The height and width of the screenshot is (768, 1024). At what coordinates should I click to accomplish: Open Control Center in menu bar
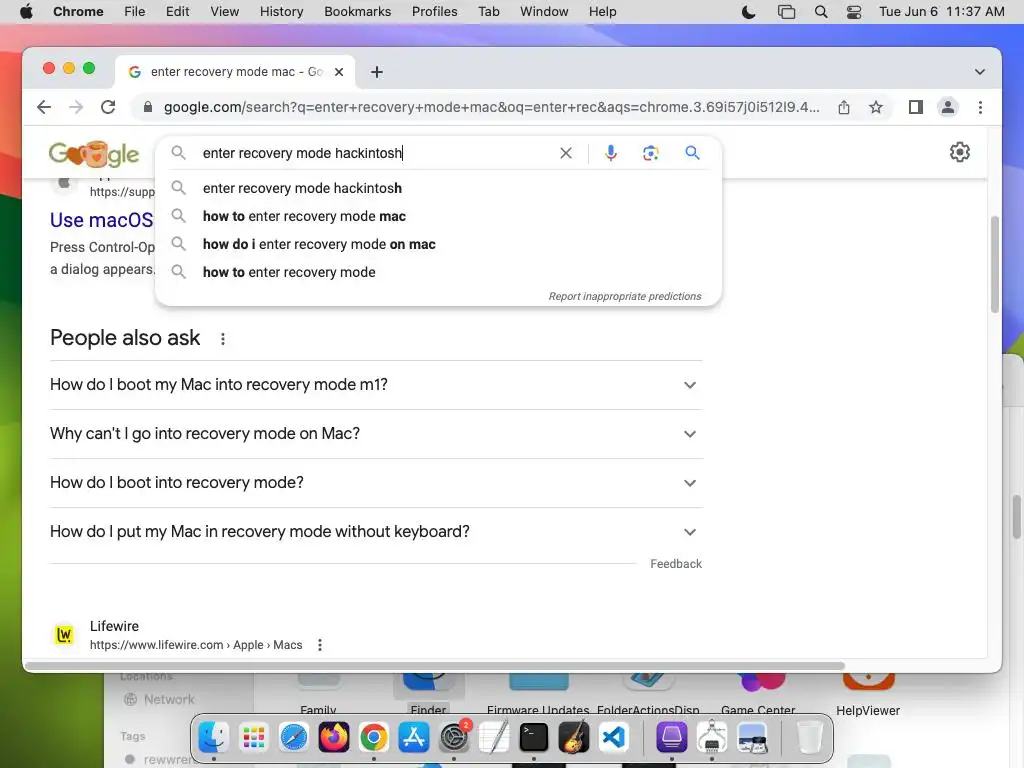point(854,12)
